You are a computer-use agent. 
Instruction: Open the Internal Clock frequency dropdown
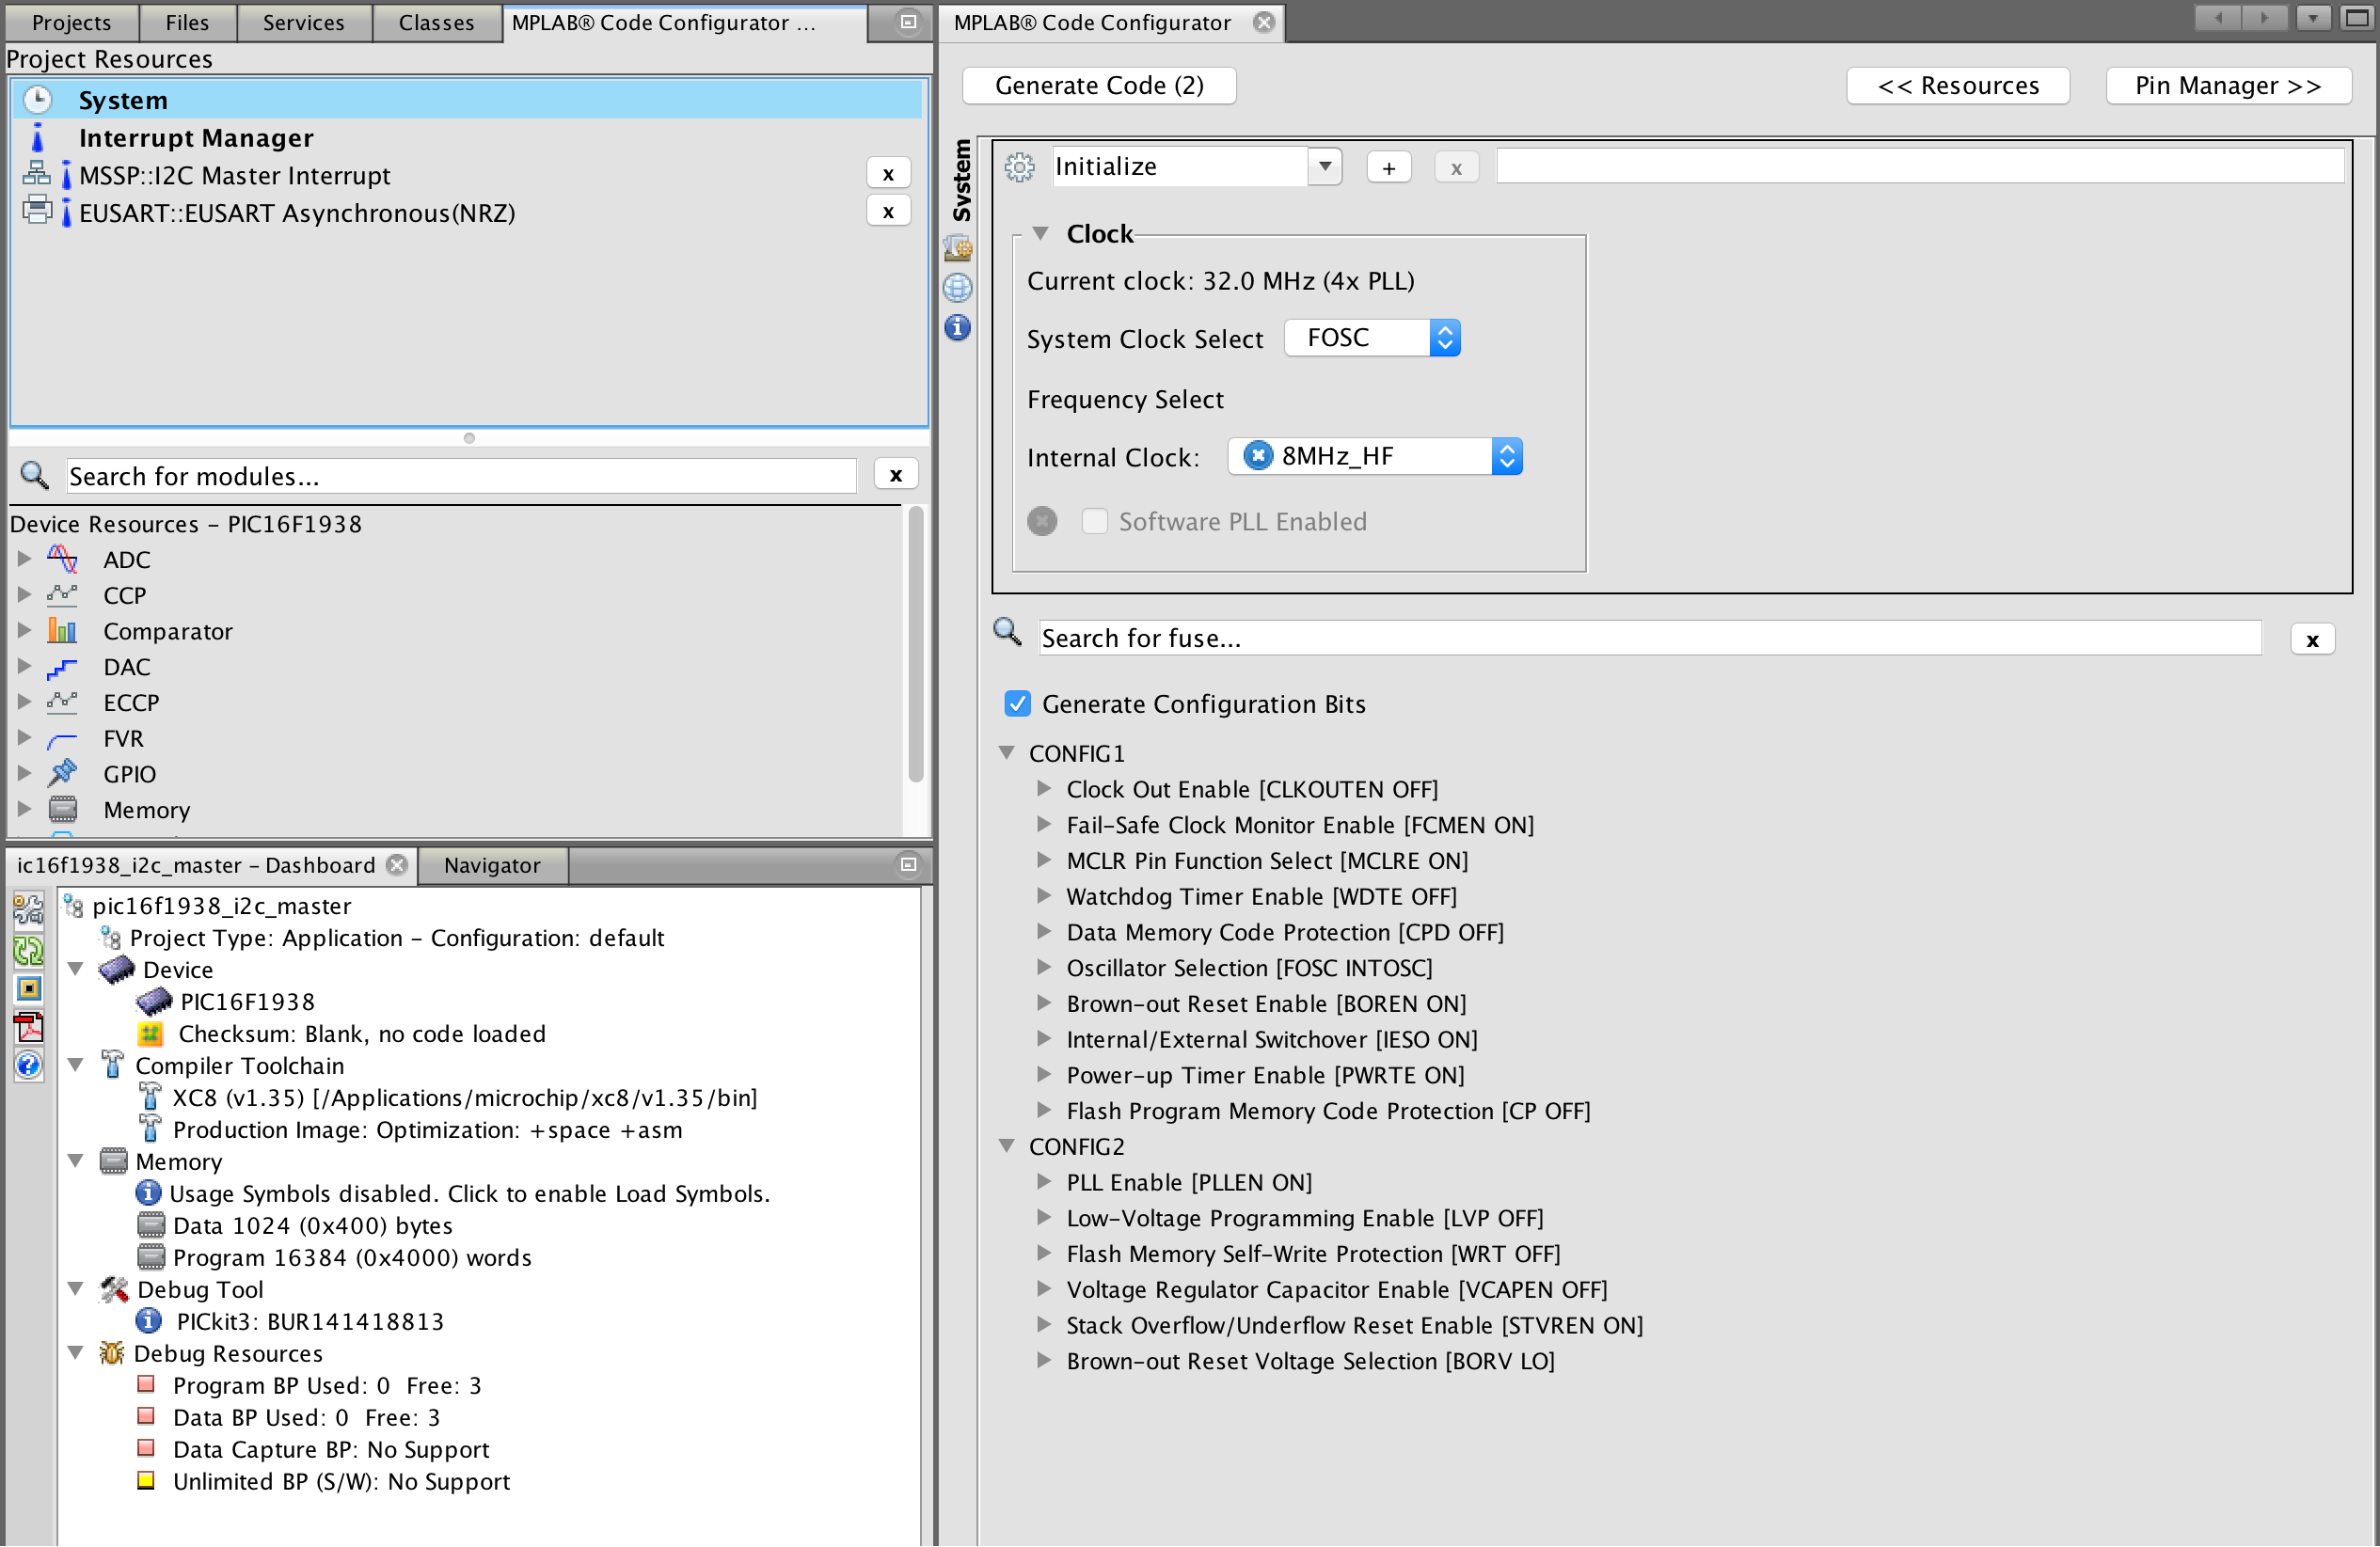click(x=1375, y=457)
